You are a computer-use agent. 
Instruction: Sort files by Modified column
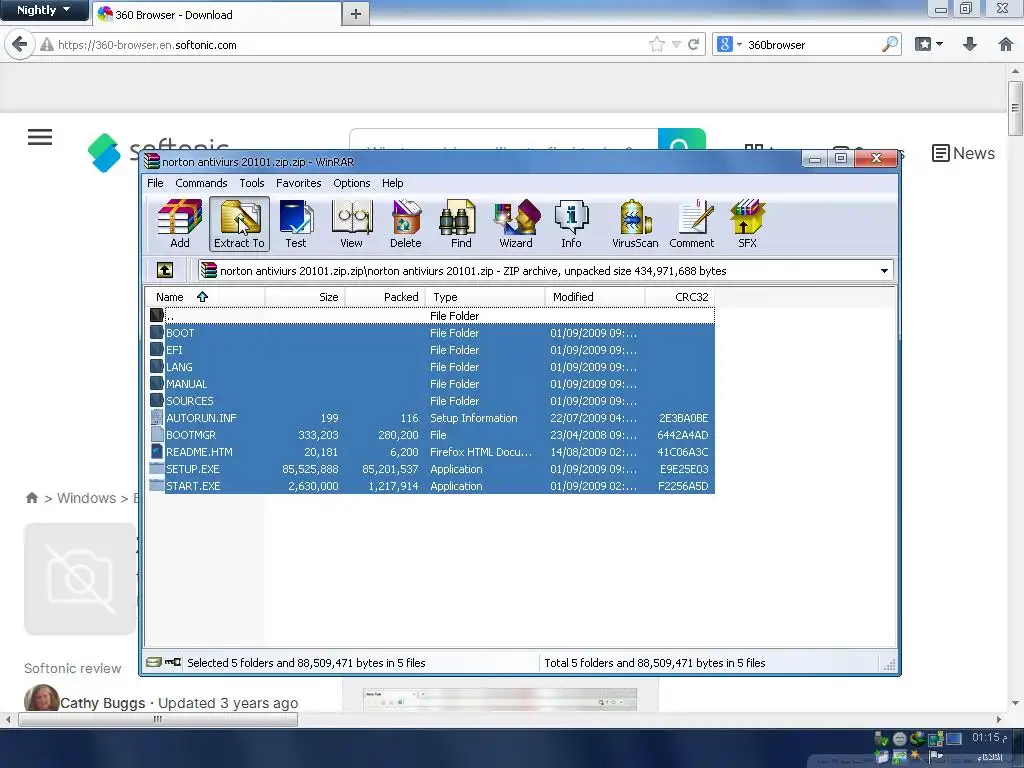click(595, 296)
